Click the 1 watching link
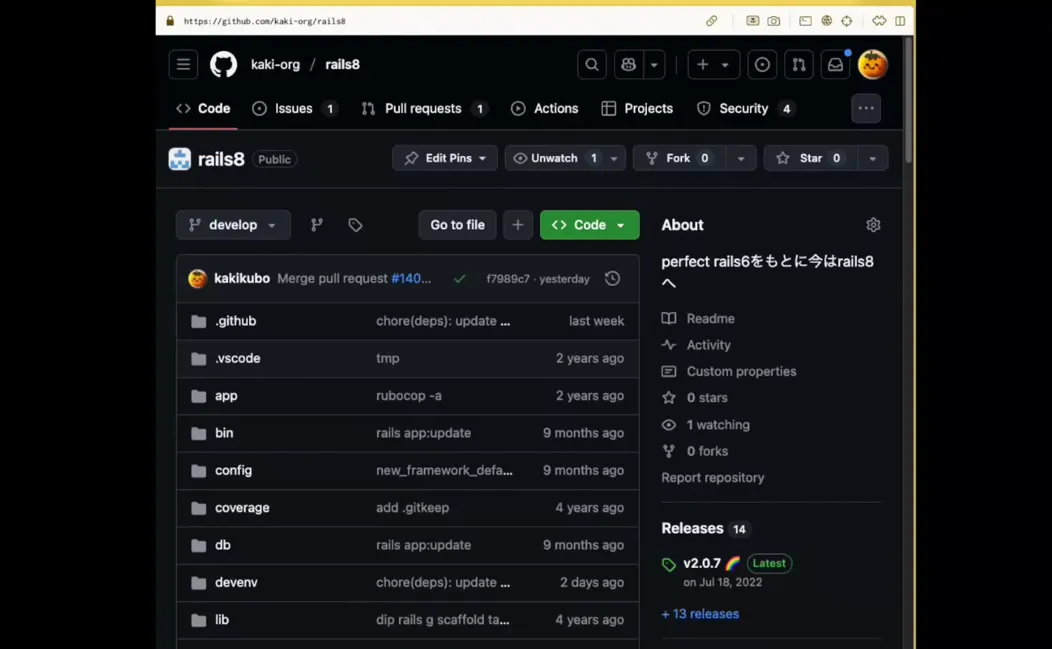 706,425
